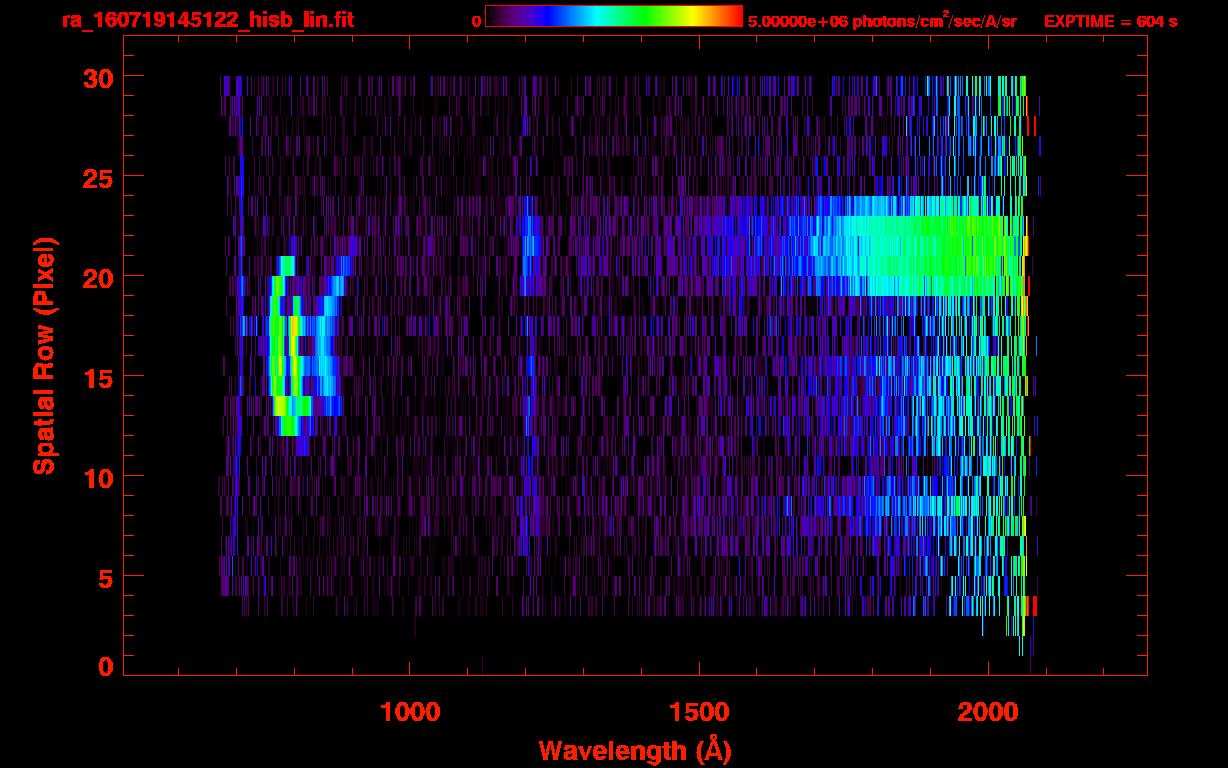Screen dimensions: 1228x768
Task: Click the 2000 wavelength tick label
Action: click(988, 712)
